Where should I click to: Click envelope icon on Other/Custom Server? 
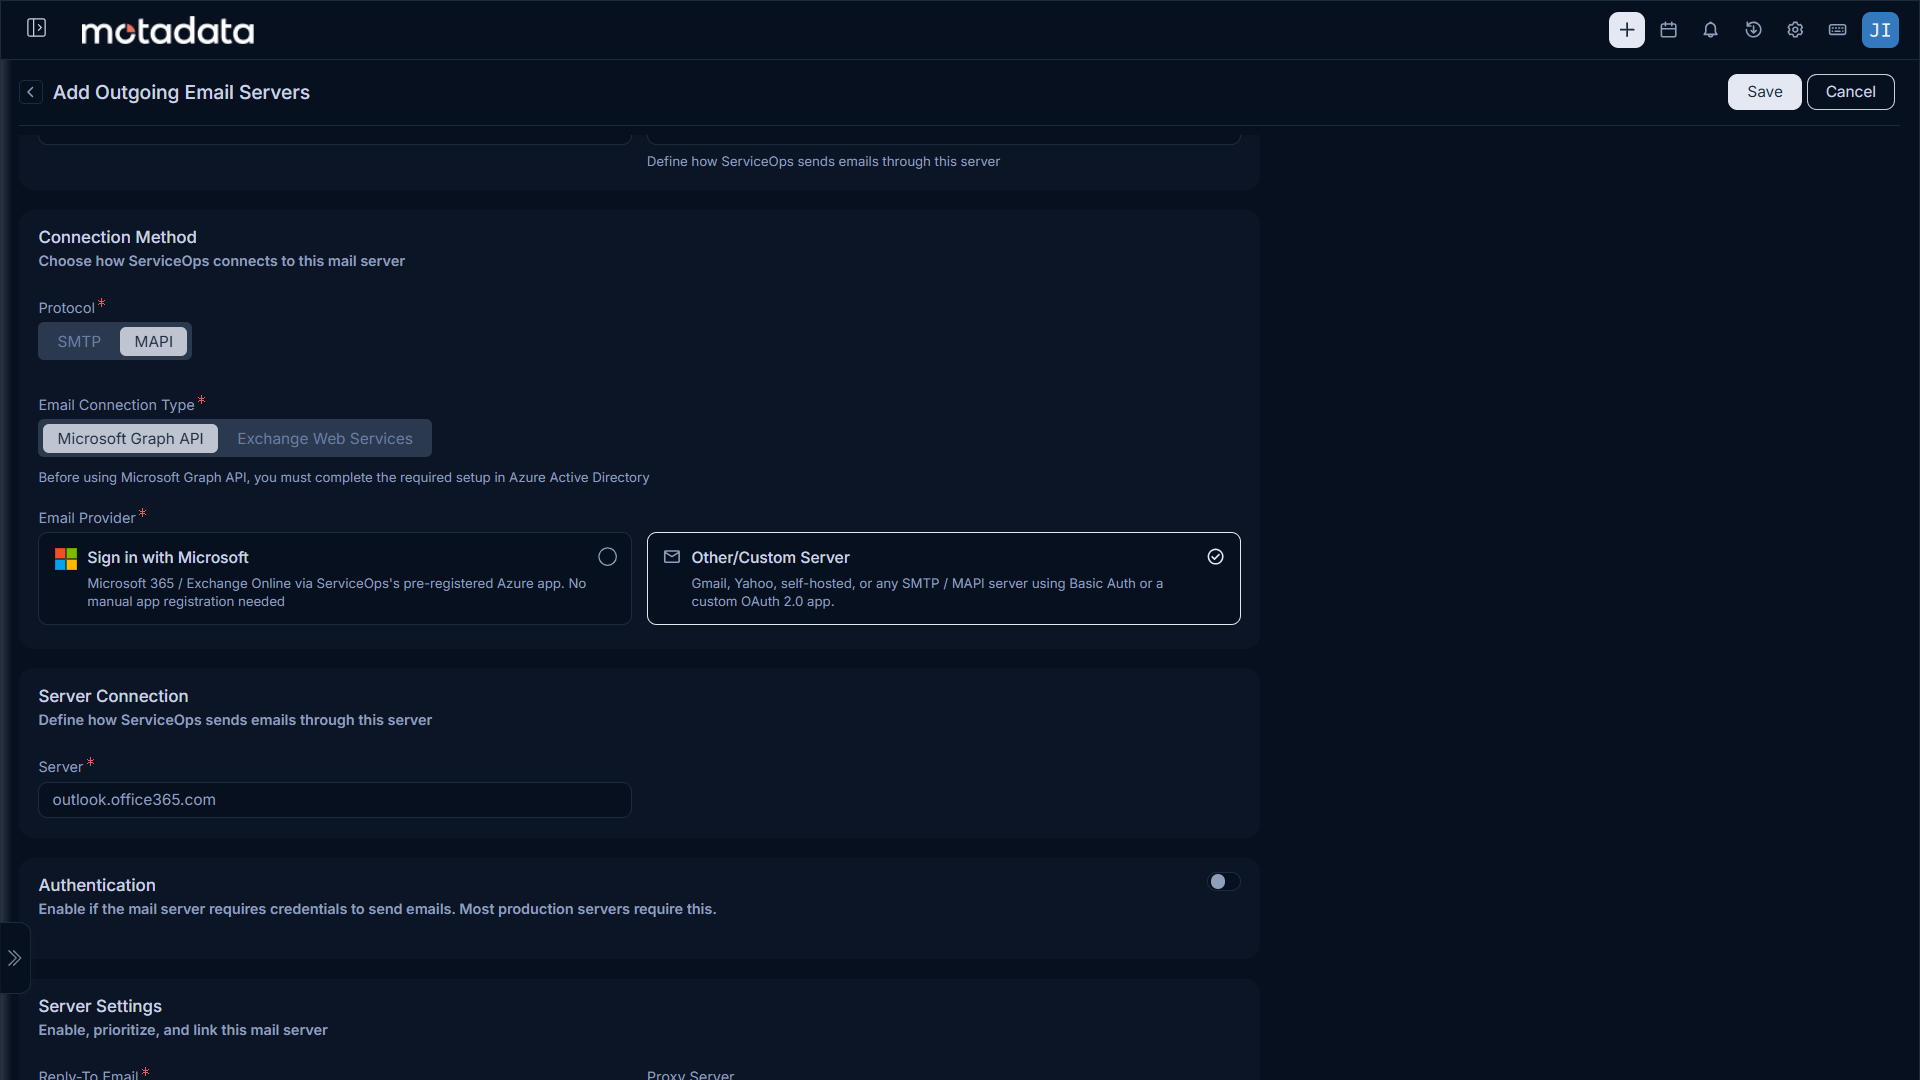coord(672,557)
